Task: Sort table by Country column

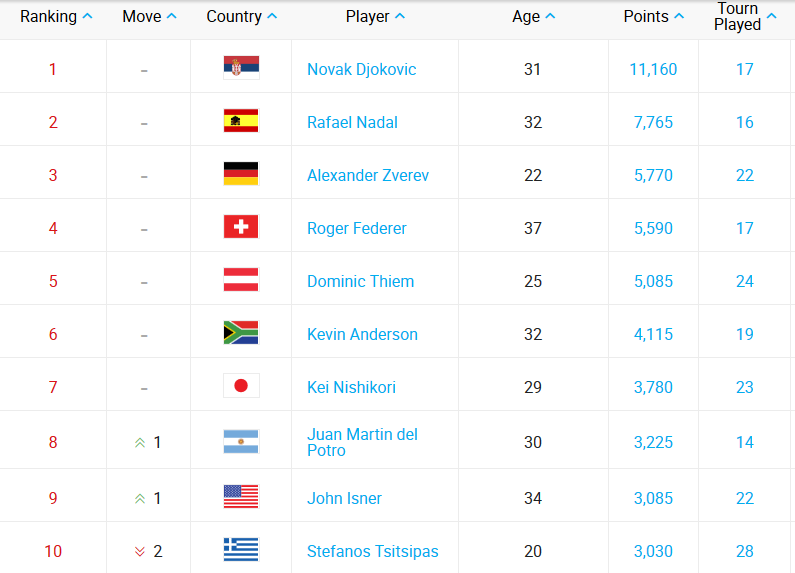Action: click(x=241, y=17)
